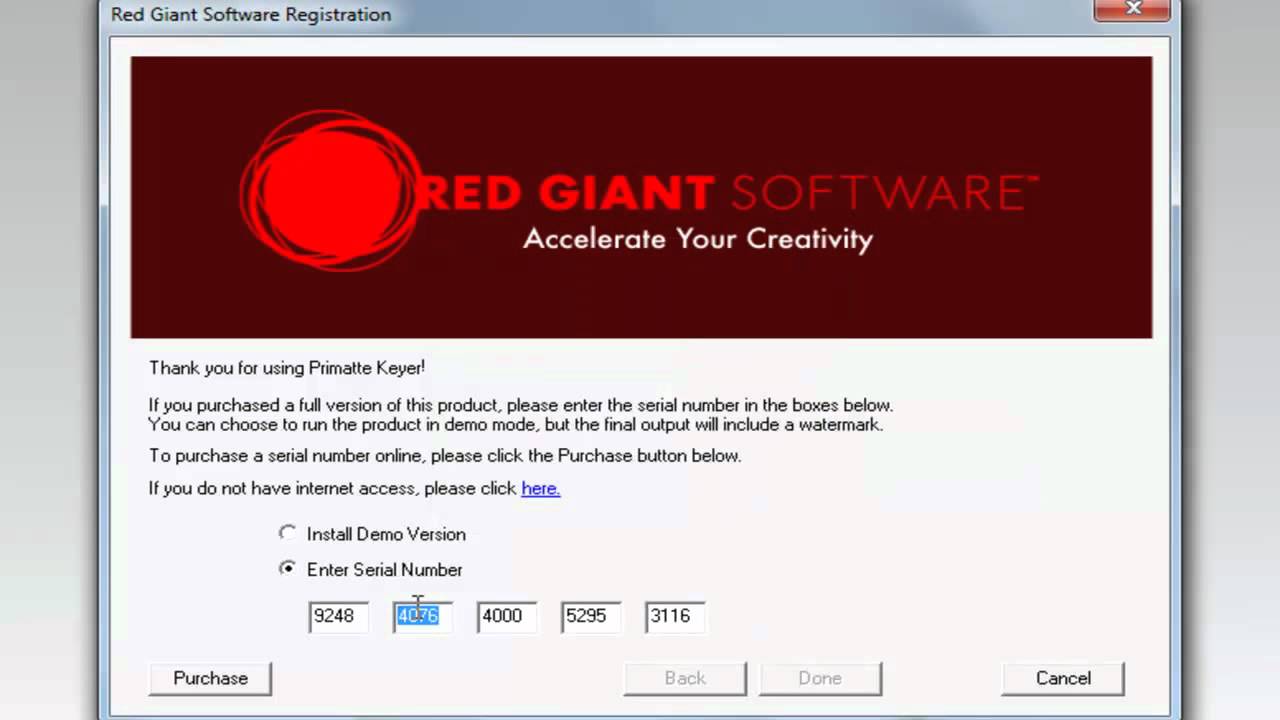Click the Red Giant Software Registration title text
Viewport: 1280px width, 720px height.
coord(251,14)
